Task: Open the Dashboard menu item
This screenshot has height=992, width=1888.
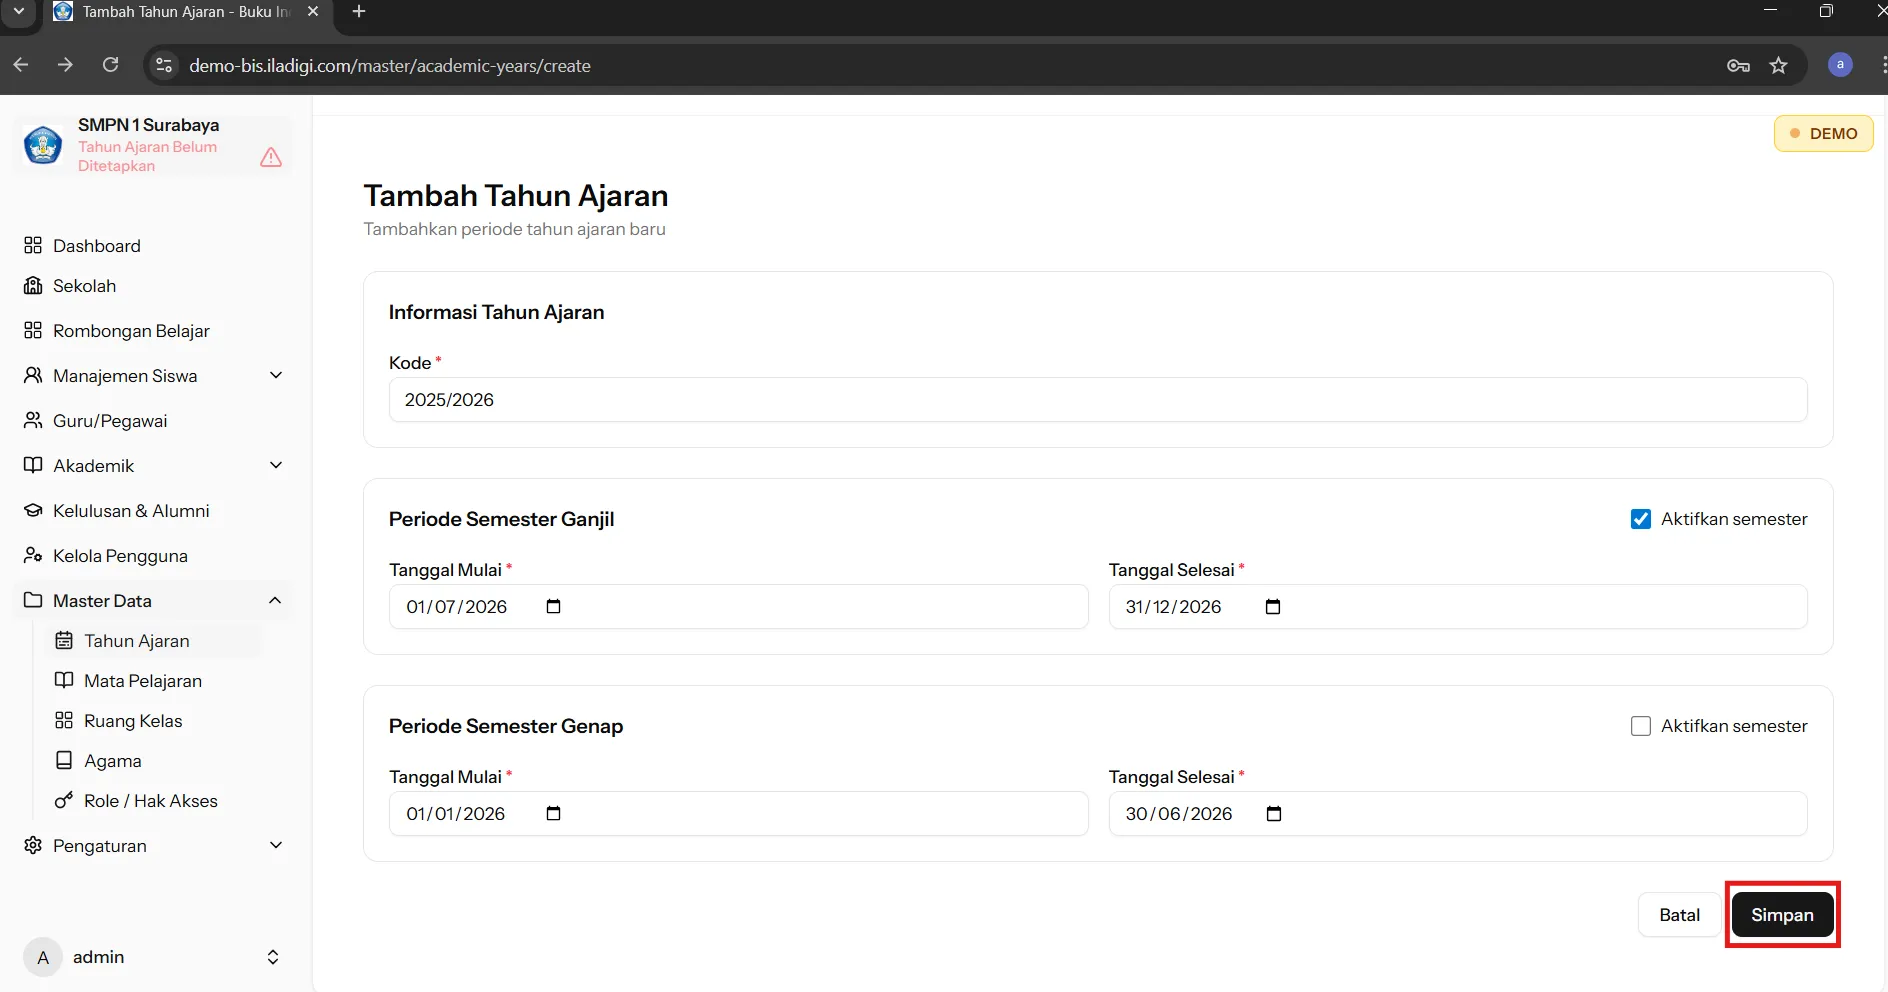Action: [x=152, y=245]
